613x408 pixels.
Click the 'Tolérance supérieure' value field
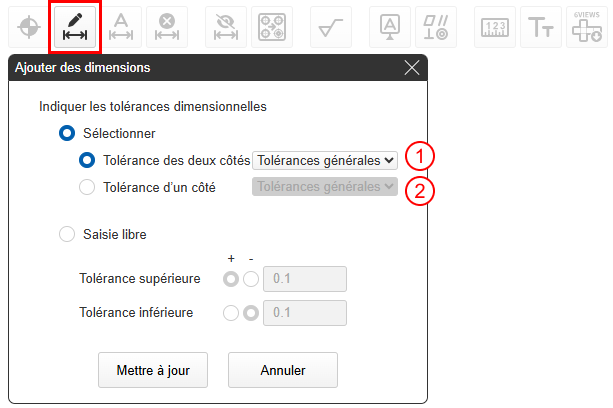point(304,279)
